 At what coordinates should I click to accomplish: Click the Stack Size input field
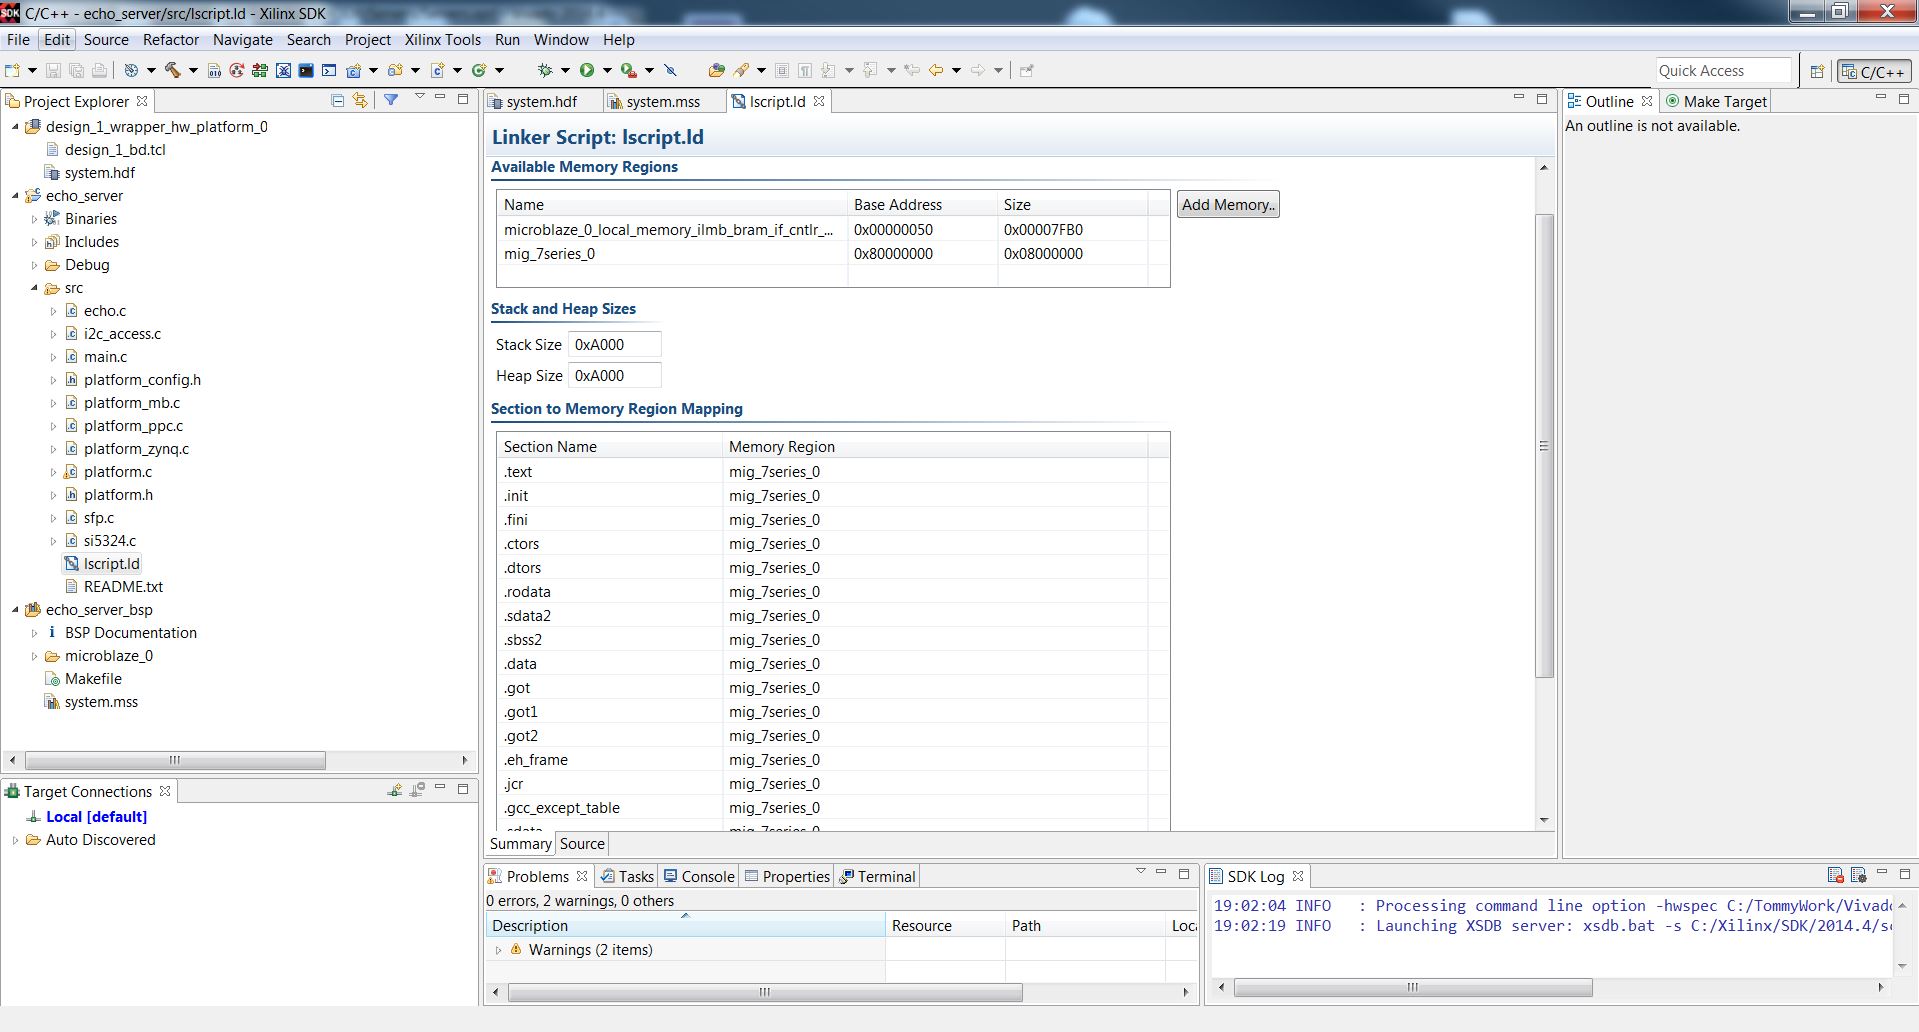[x=614, y=344]
